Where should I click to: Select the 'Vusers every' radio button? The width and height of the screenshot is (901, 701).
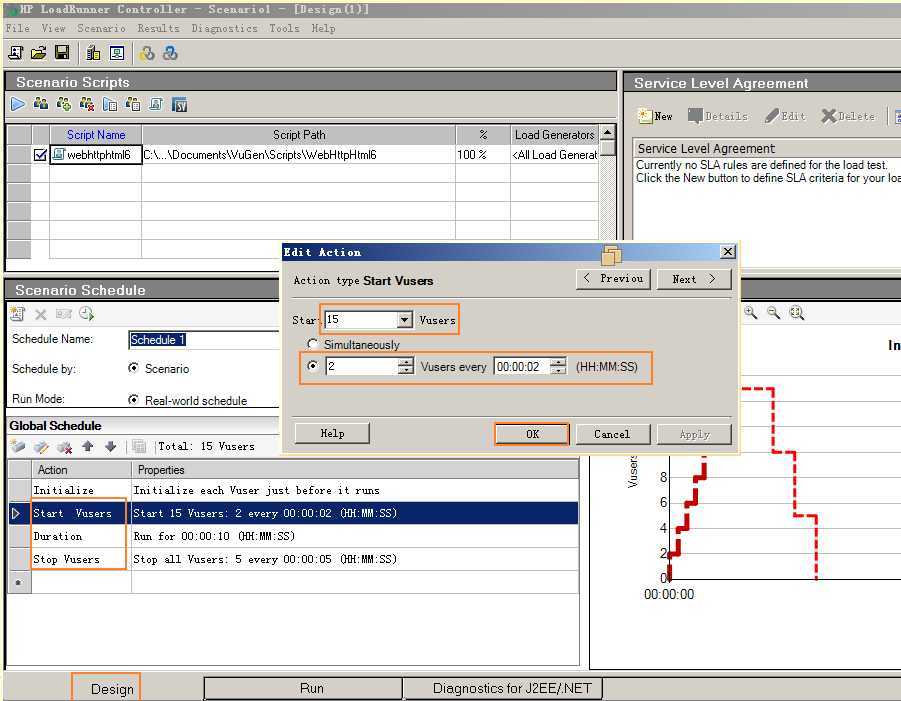tap(313, 366)
